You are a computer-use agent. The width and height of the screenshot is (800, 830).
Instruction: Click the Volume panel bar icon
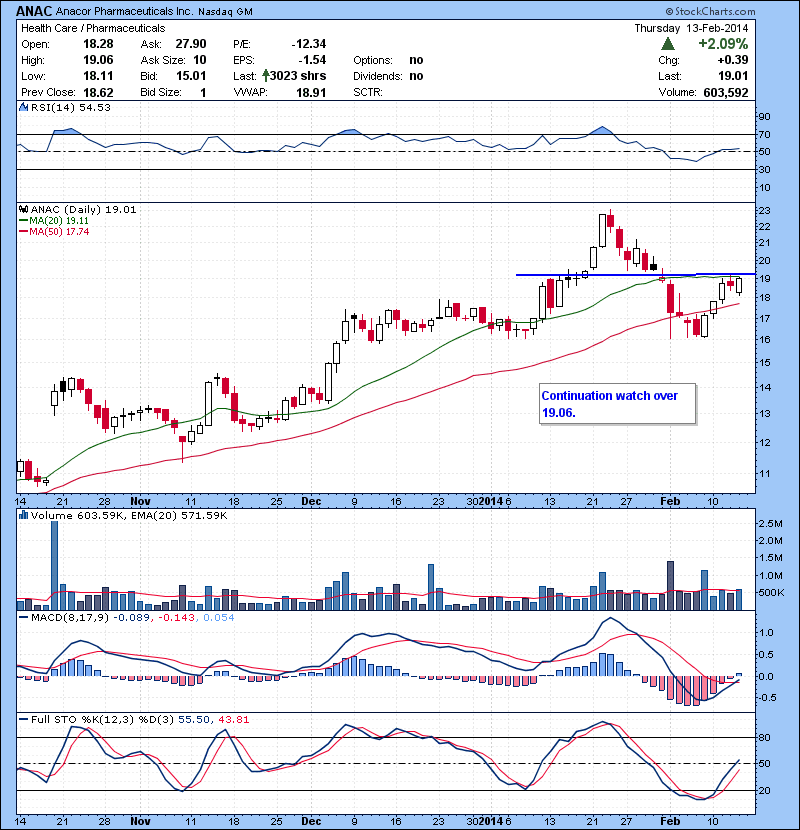(23, 515)
